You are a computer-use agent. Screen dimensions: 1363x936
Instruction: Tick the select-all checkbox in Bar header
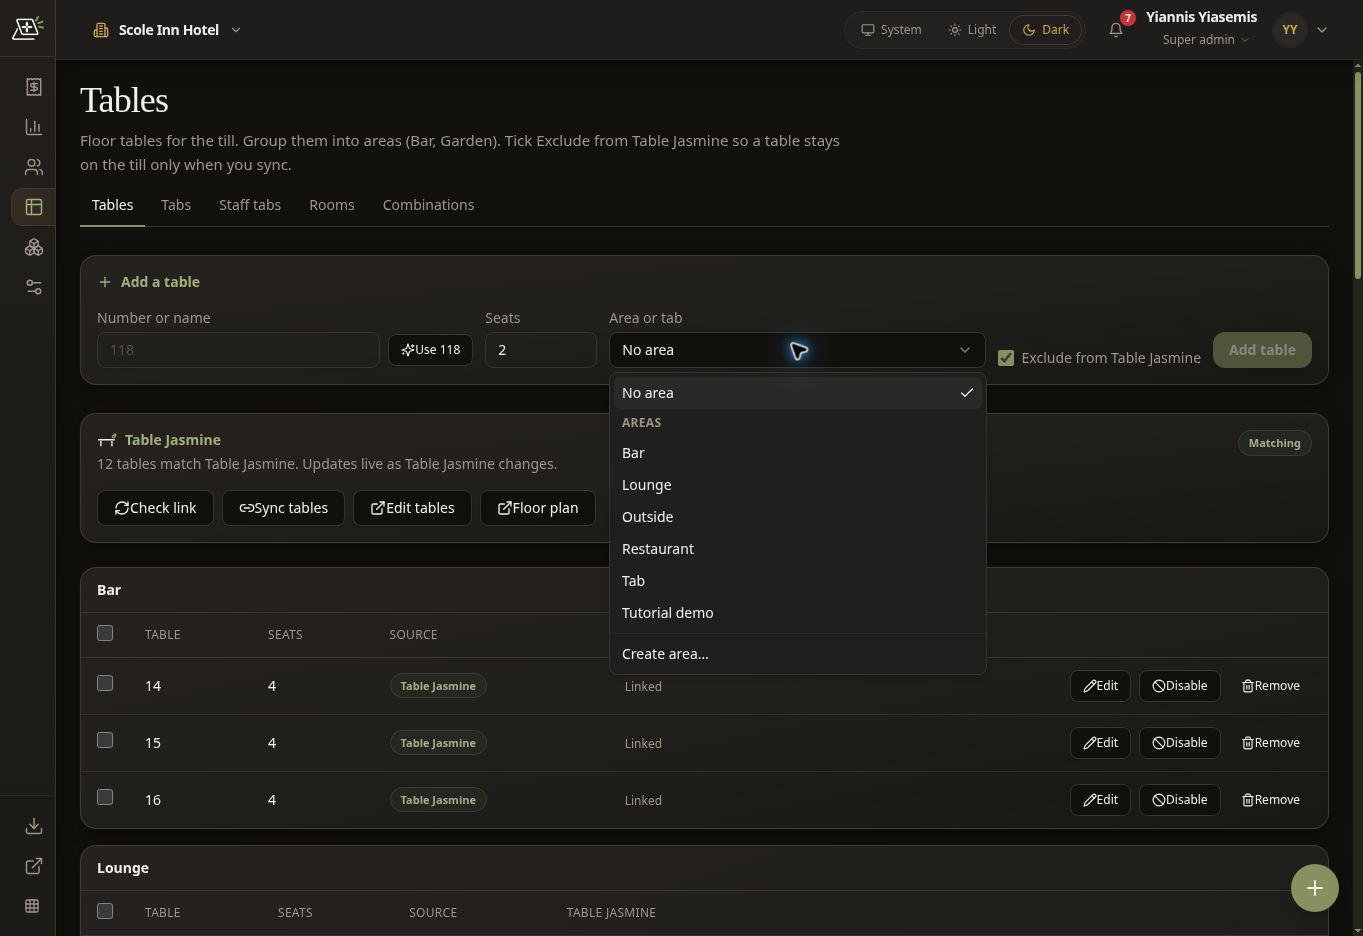(x=105, y=633)
